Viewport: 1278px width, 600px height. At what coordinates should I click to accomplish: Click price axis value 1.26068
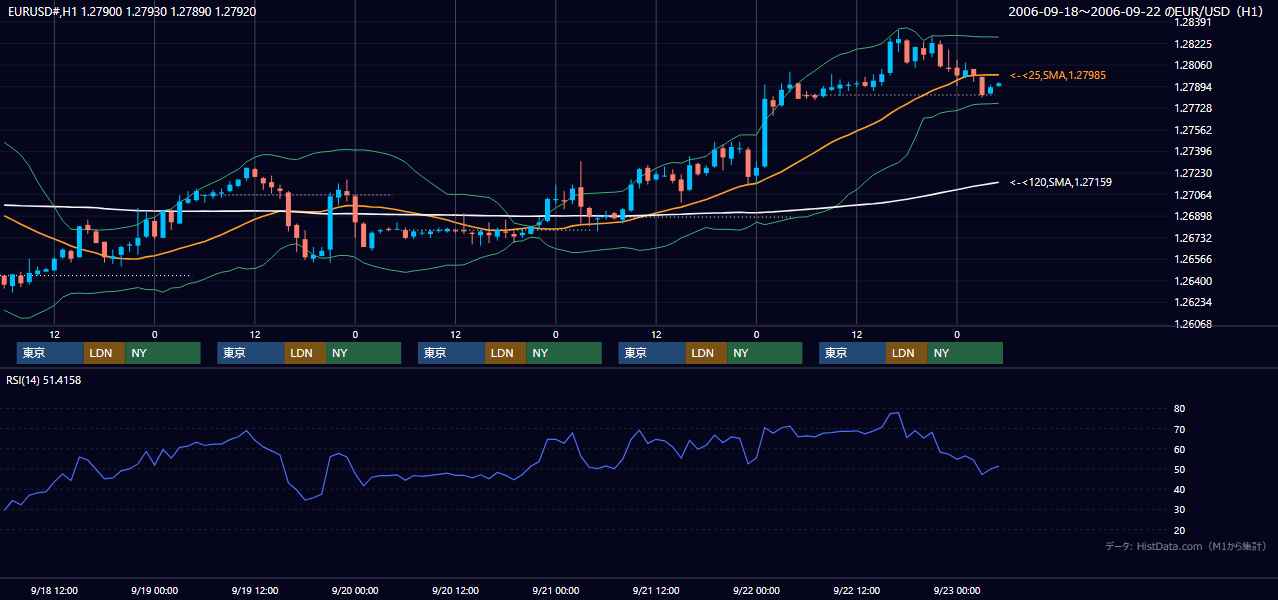tap(1193, 324)
